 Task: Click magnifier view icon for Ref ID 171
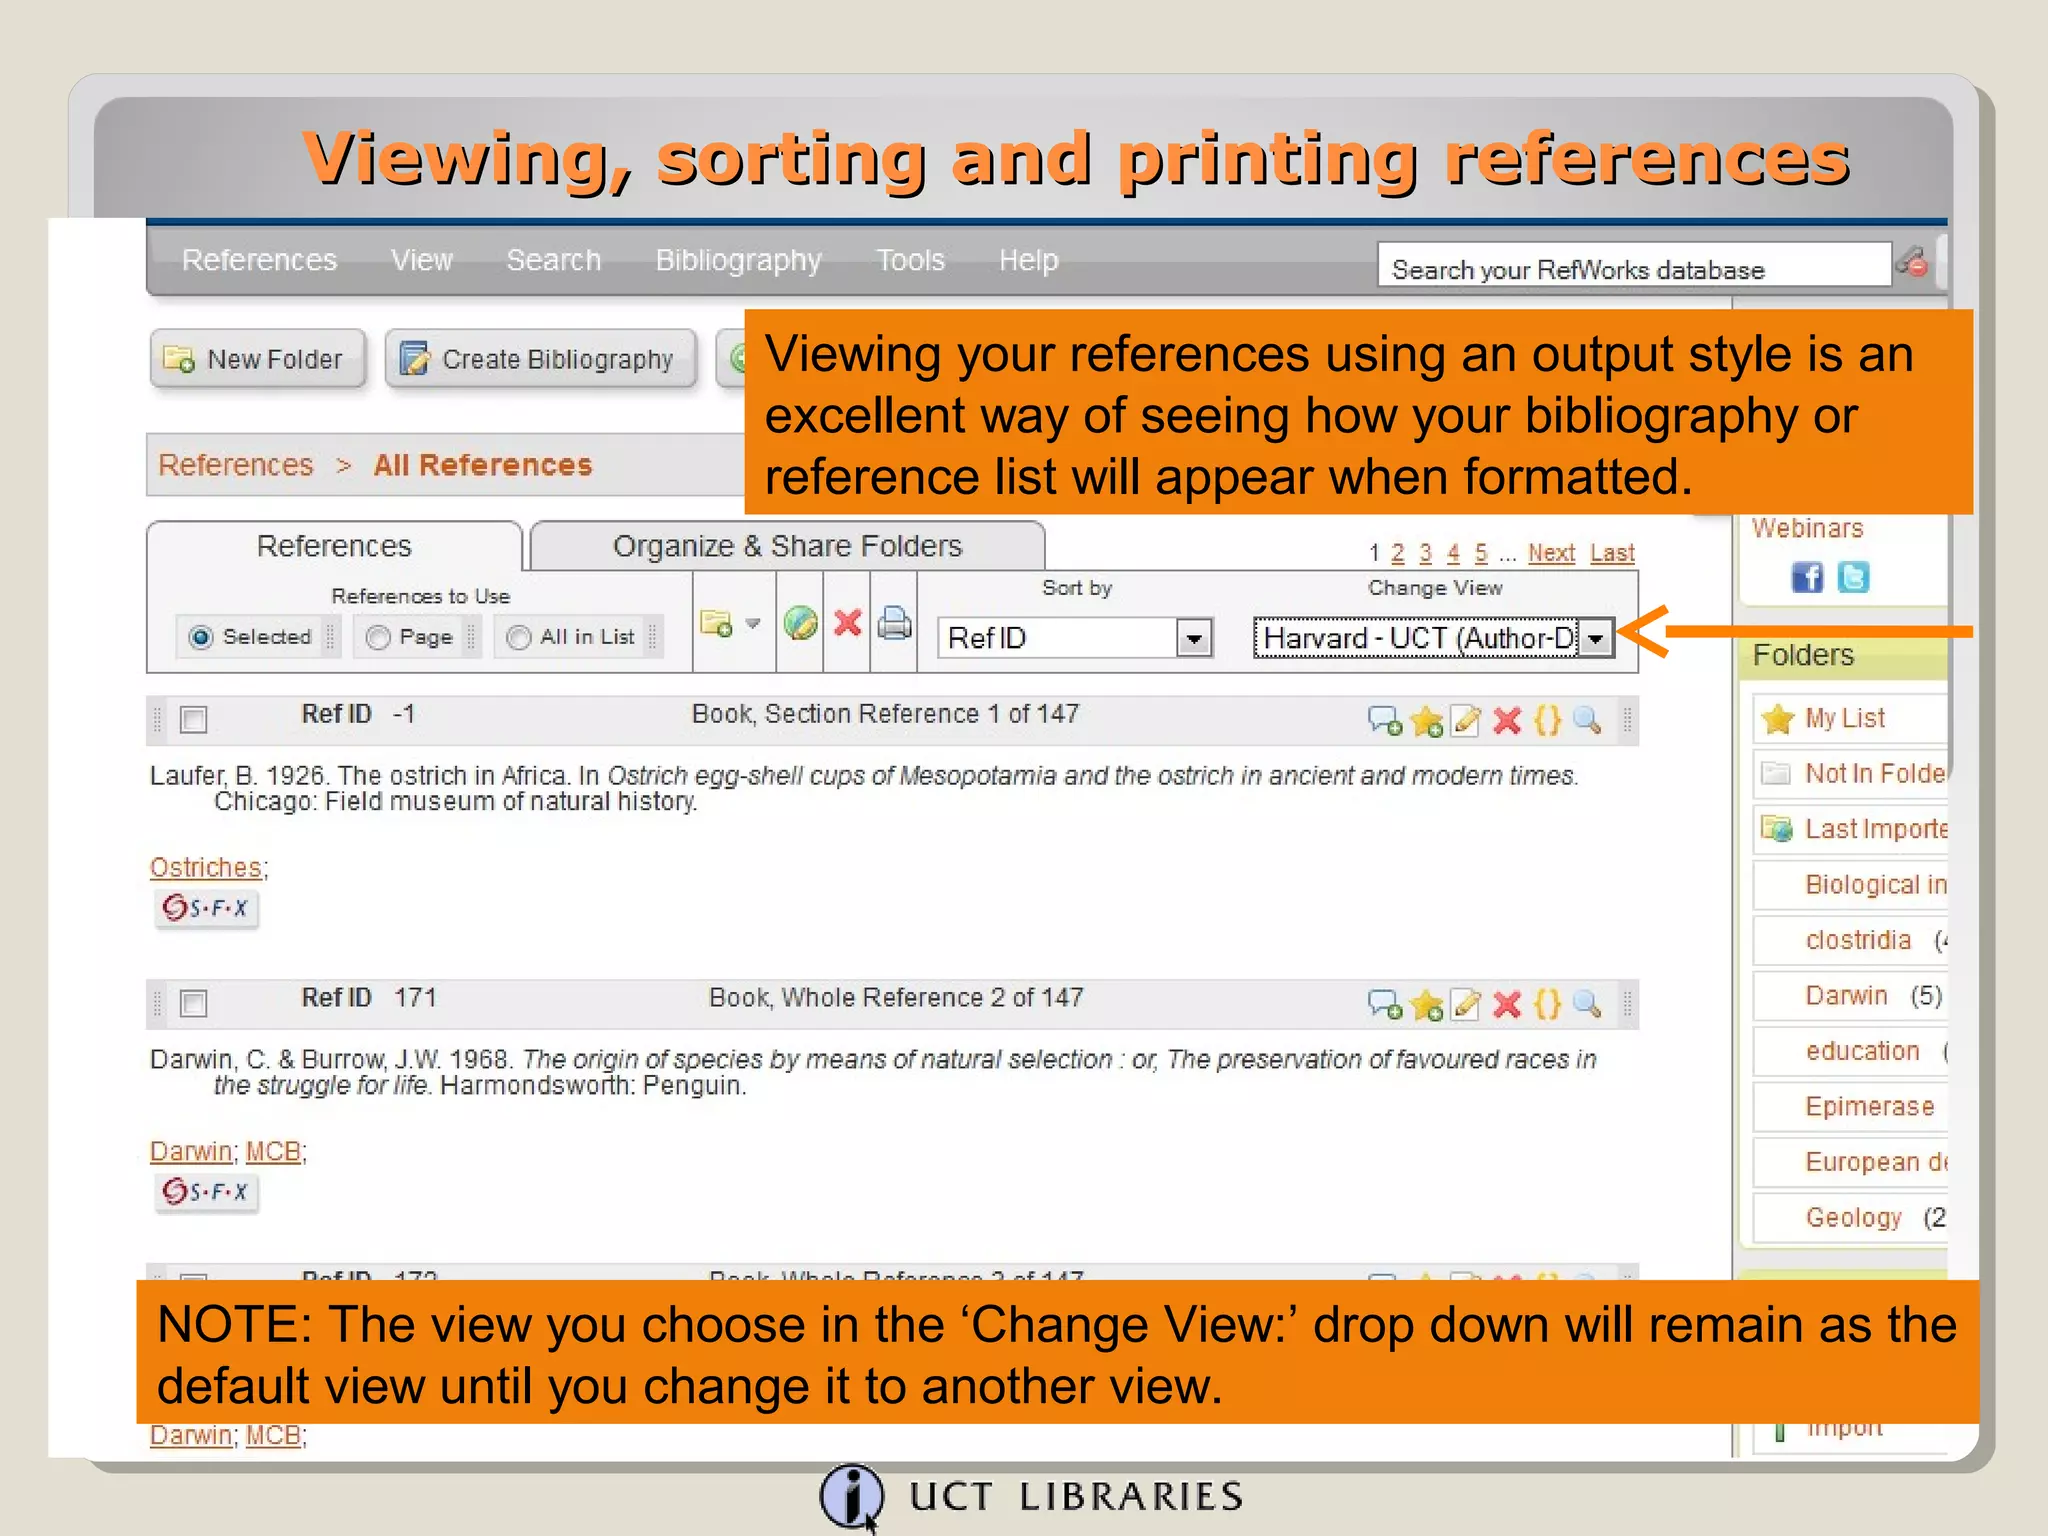pos(1587,1004)
